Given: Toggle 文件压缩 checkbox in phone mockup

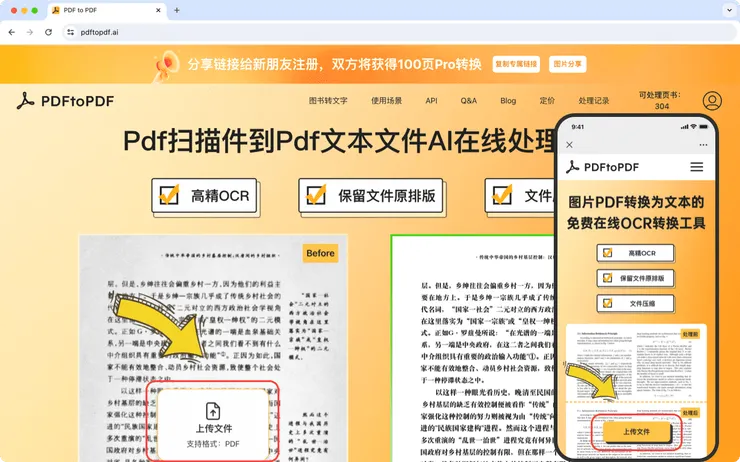Looking at the screenshot, I should [x=607, y=303].
